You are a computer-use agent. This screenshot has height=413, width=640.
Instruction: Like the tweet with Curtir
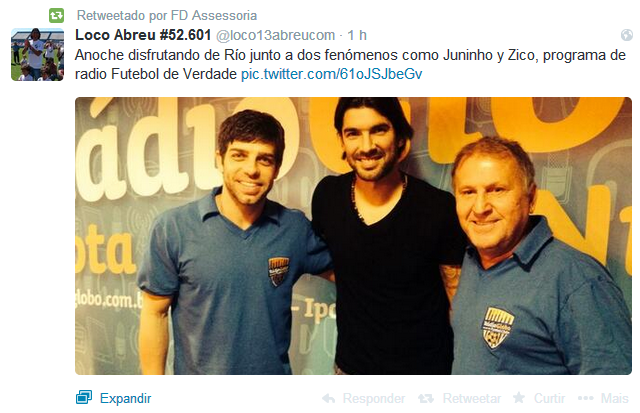click(549, 398)
